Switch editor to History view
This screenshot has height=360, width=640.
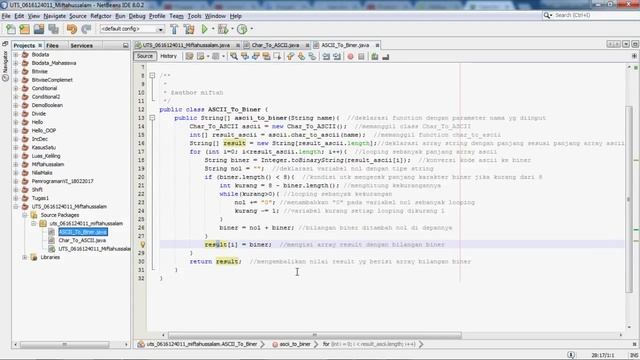pyautogui.click(x=169, y=56)
